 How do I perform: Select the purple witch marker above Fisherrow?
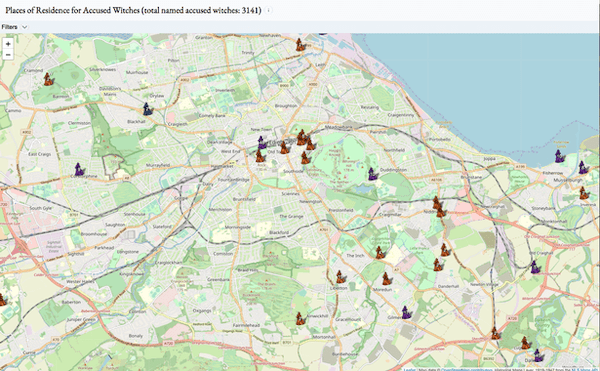click(x=560, y=156)
